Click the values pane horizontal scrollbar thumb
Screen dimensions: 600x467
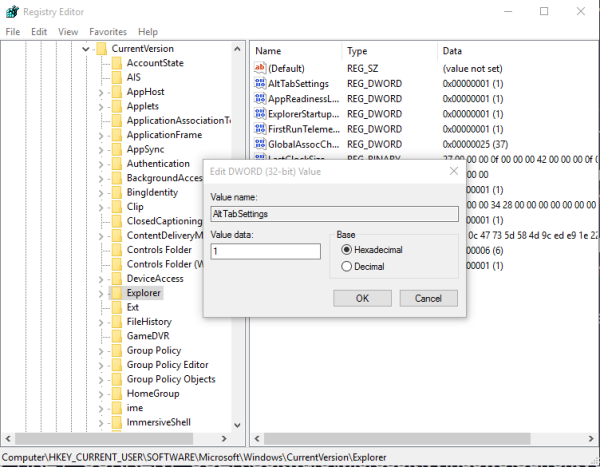coord(397,439)
